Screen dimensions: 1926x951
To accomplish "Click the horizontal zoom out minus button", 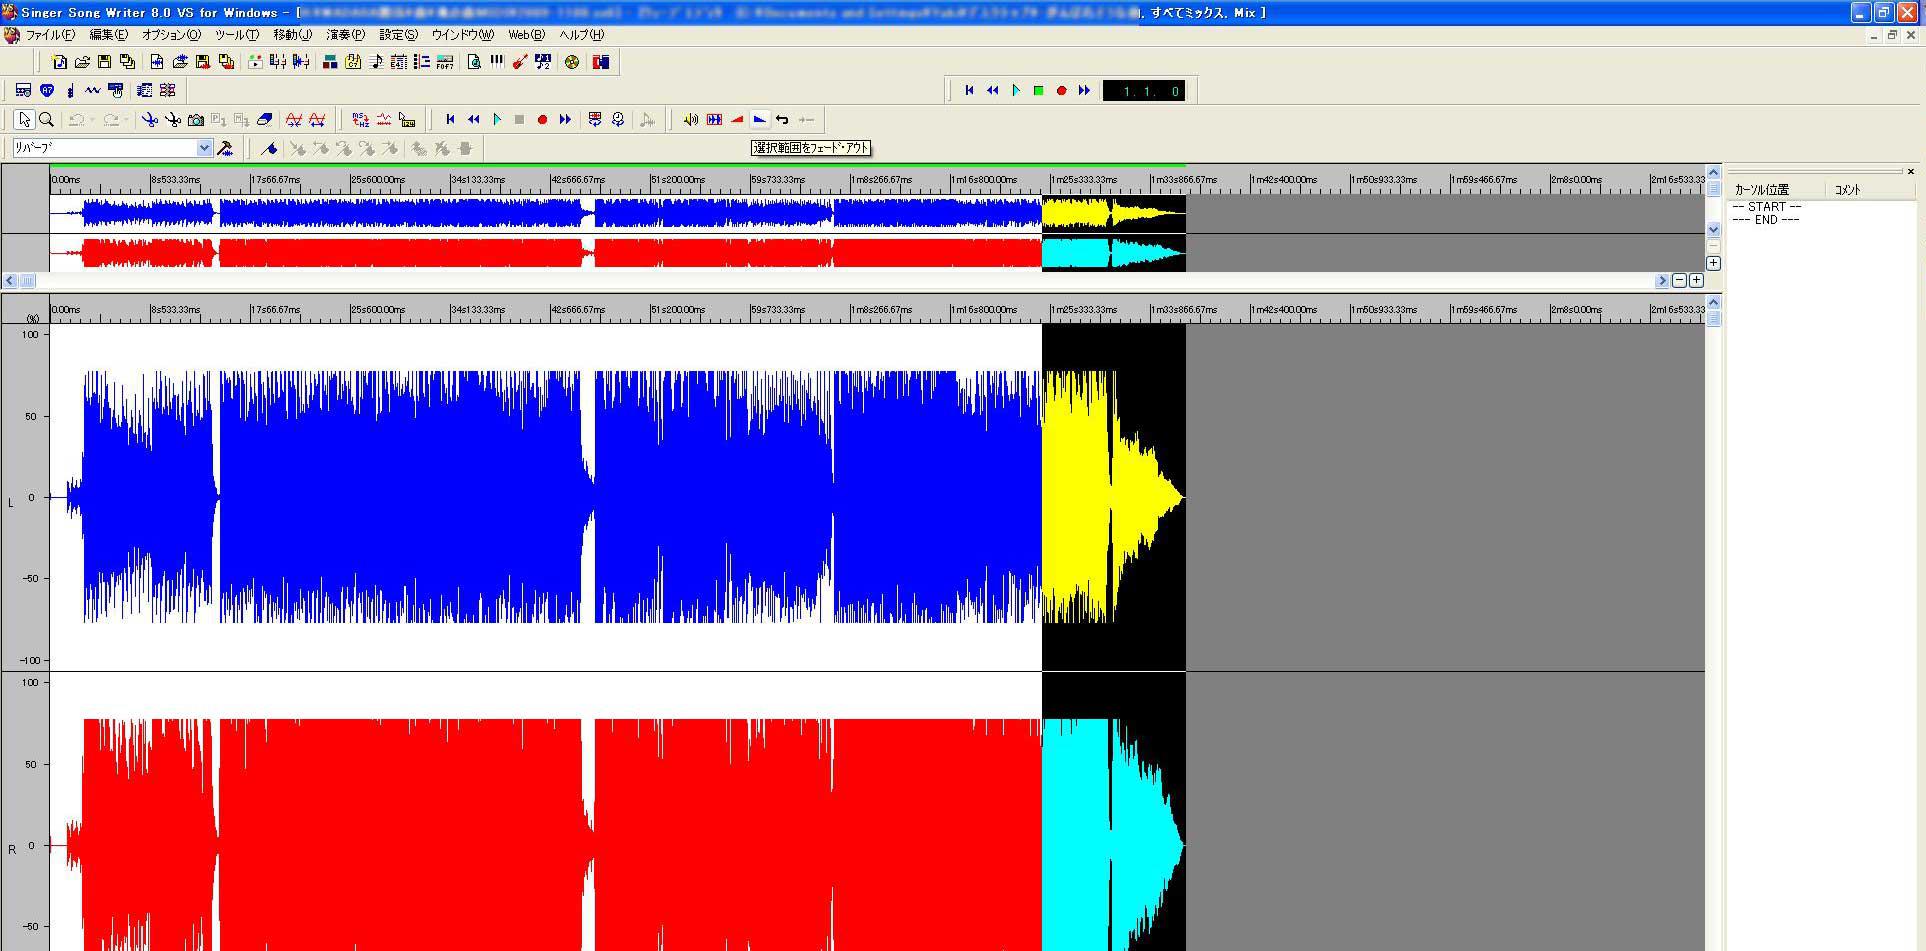I will point(1679,281).
